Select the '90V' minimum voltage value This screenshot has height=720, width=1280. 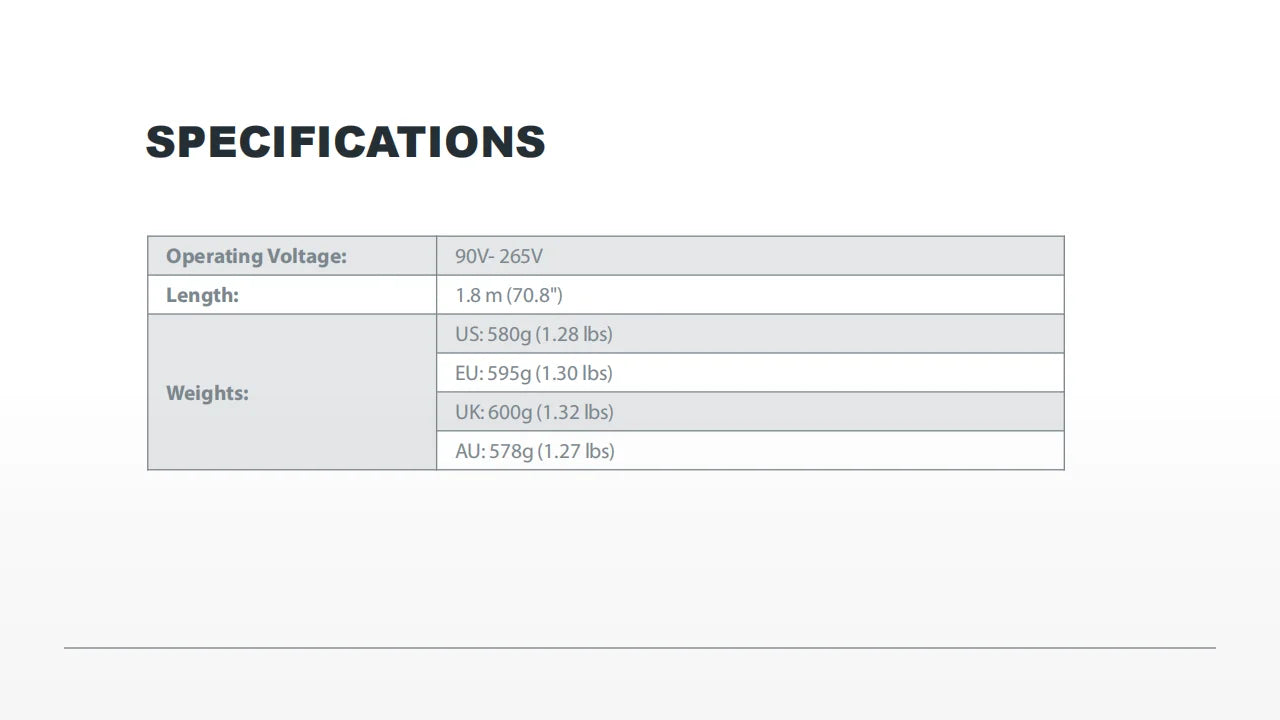coord(472,256)
